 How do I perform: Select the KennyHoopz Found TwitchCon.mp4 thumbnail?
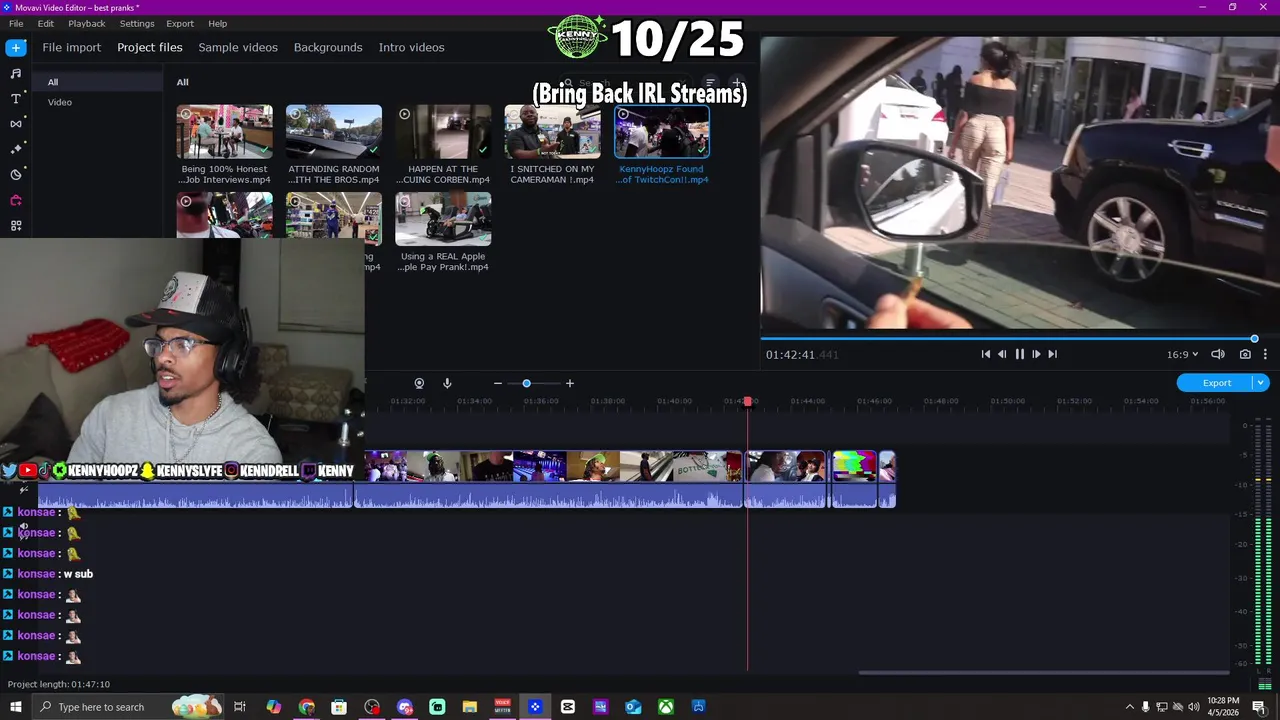662,132
